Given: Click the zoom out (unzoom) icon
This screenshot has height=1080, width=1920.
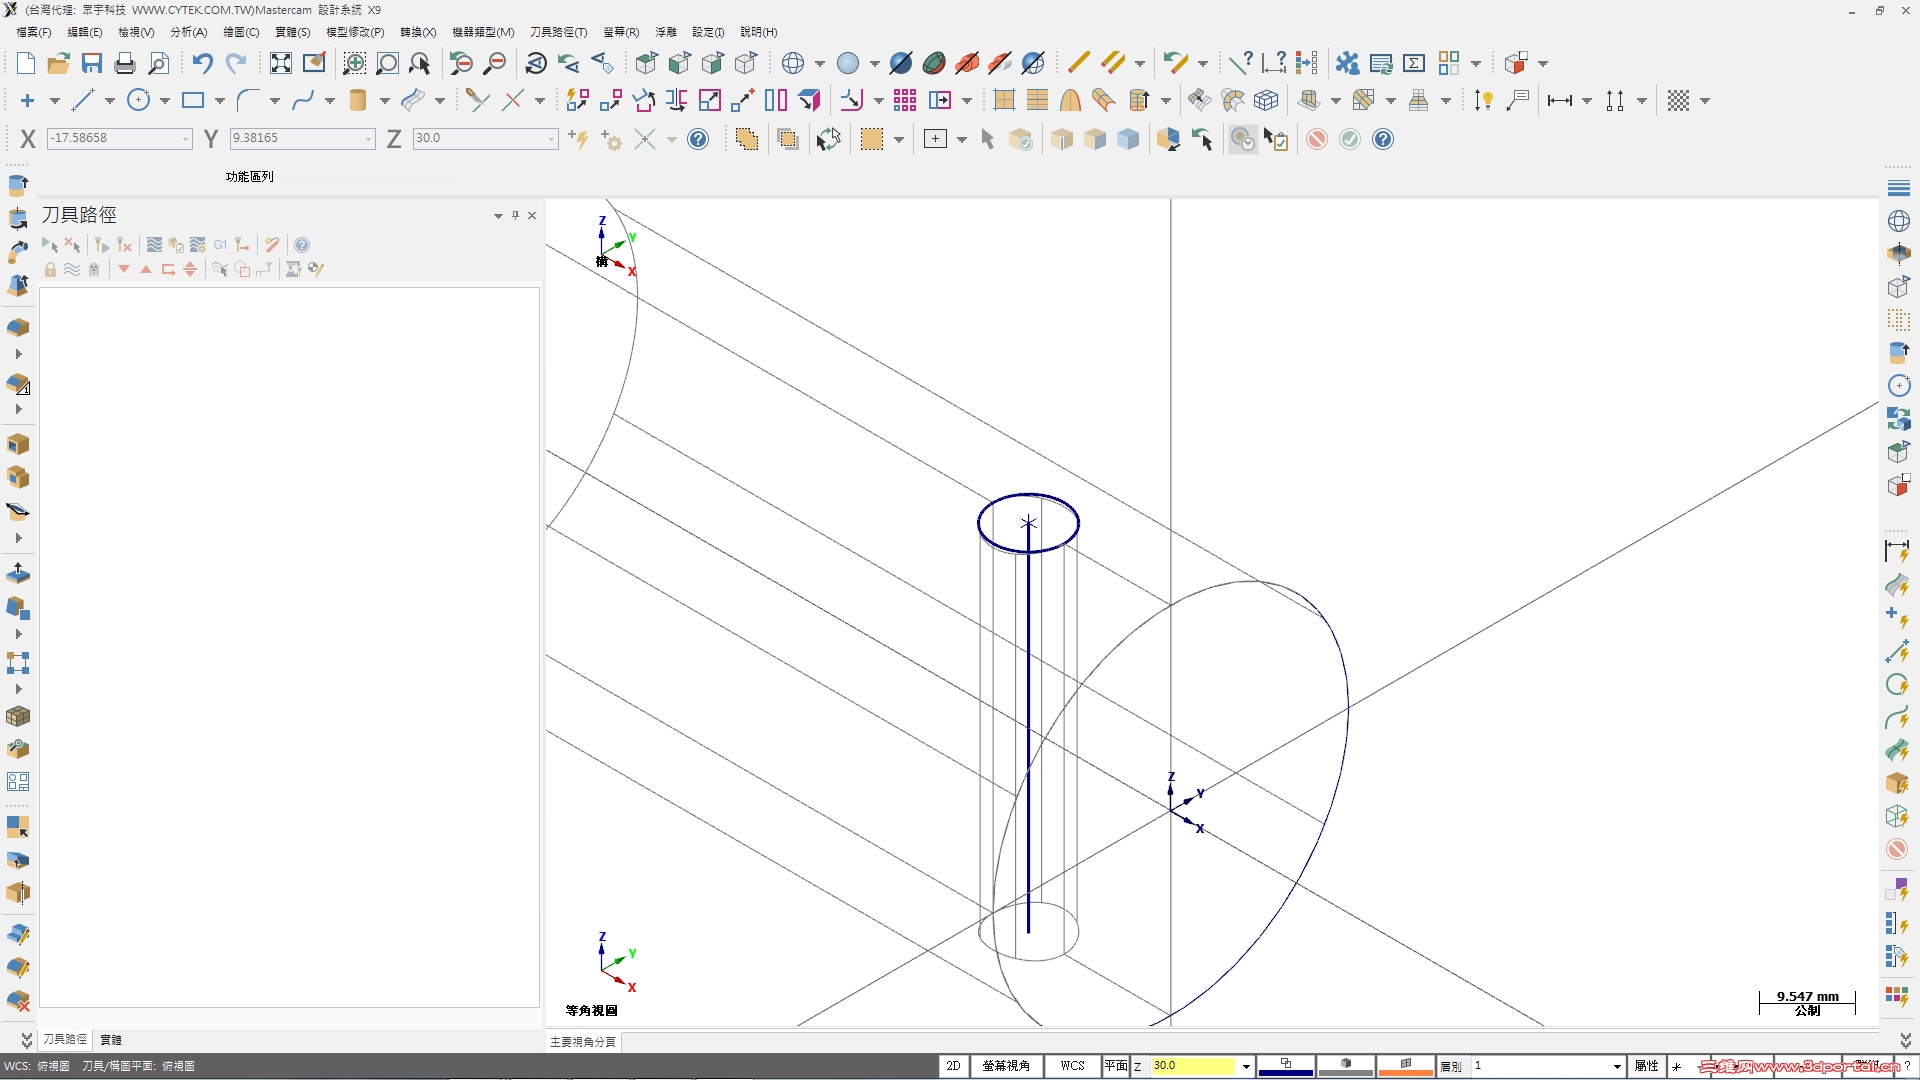Looking at the screenshot, I should pos(494,63).
